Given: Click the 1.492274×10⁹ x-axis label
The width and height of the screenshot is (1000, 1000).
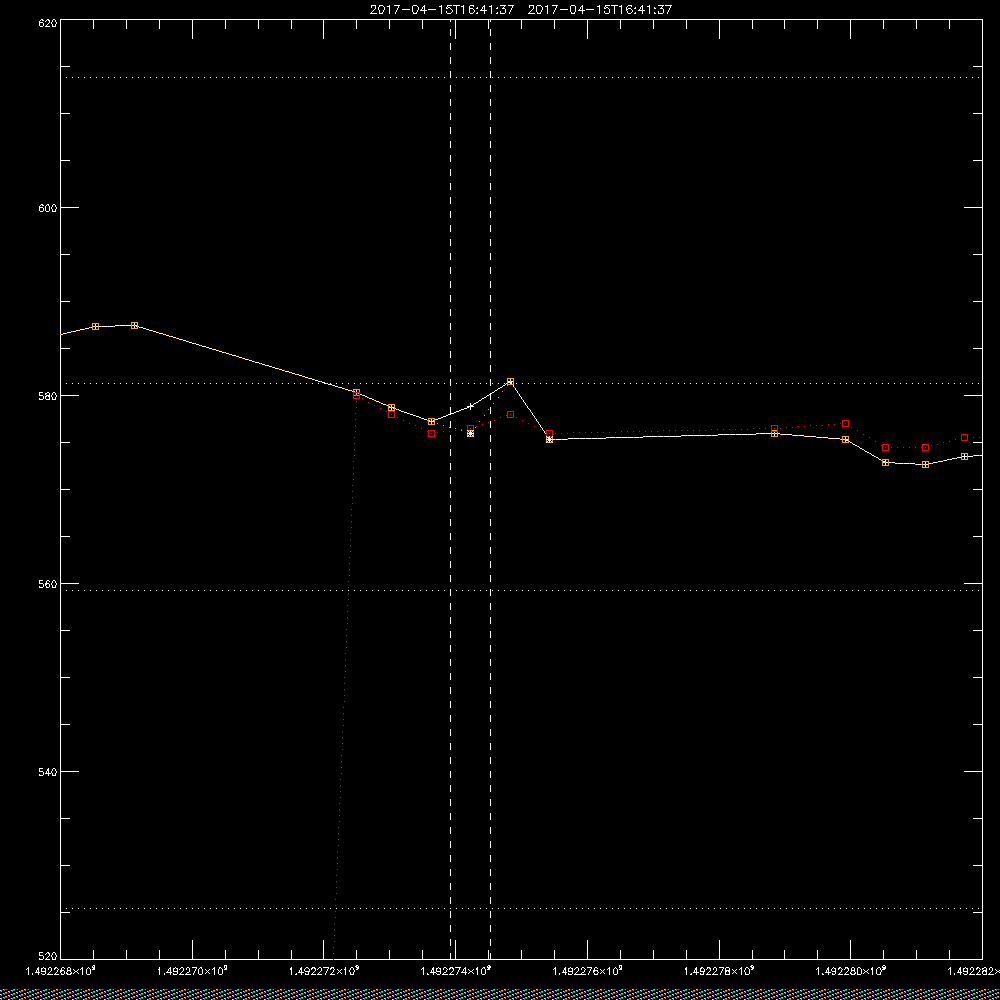Looking at the screenshot, I should tap(456, 970).
